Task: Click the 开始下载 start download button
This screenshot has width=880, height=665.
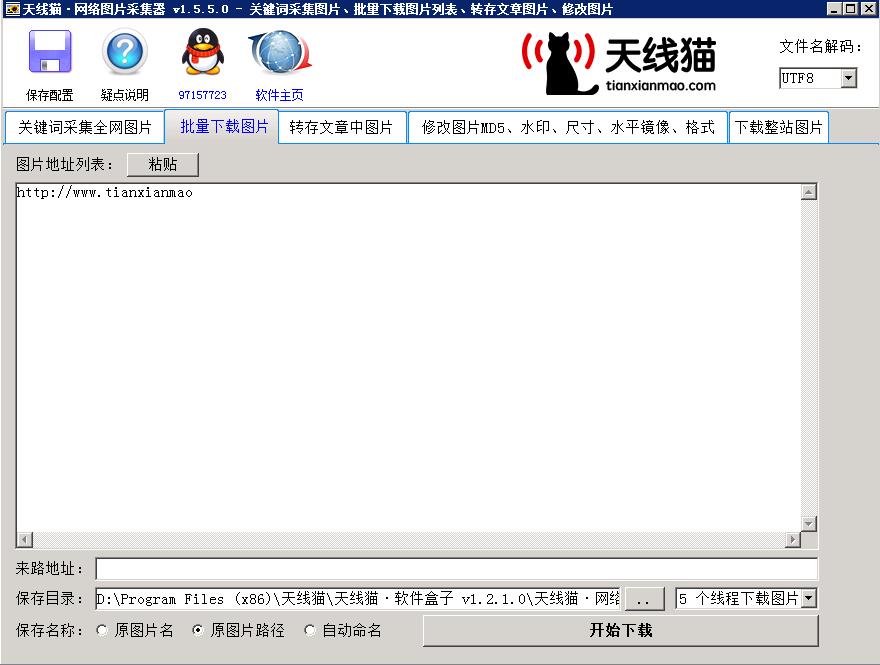Action: (621, 630)
